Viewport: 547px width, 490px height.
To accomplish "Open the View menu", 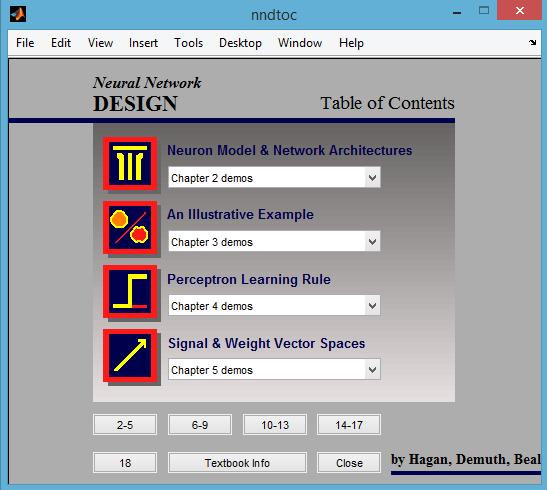I will [x=100, y=43].
